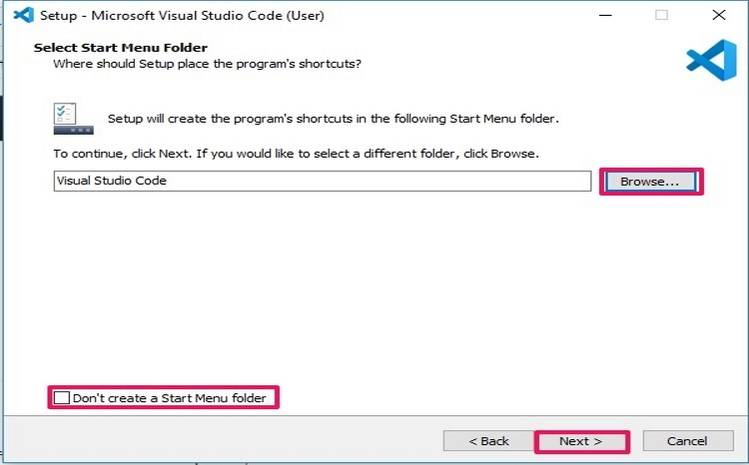749x465 pixels.
Task: Click the "Don't create a Start Menu folder" label
Action: point(169,398)
